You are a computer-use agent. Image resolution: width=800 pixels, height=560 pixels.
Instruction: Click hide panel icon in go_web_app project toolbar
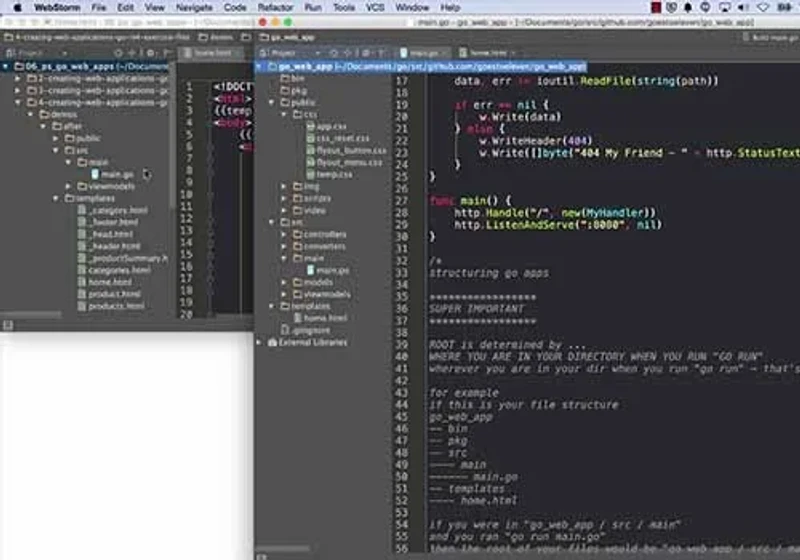point(381,53)
